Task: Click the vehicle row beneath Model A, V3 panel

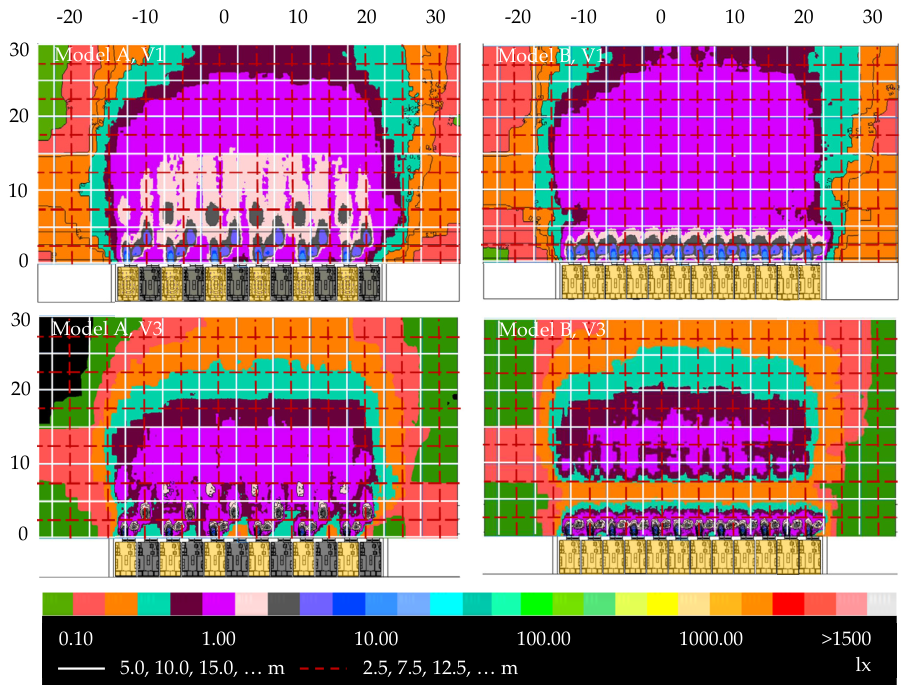Action: 249,557
